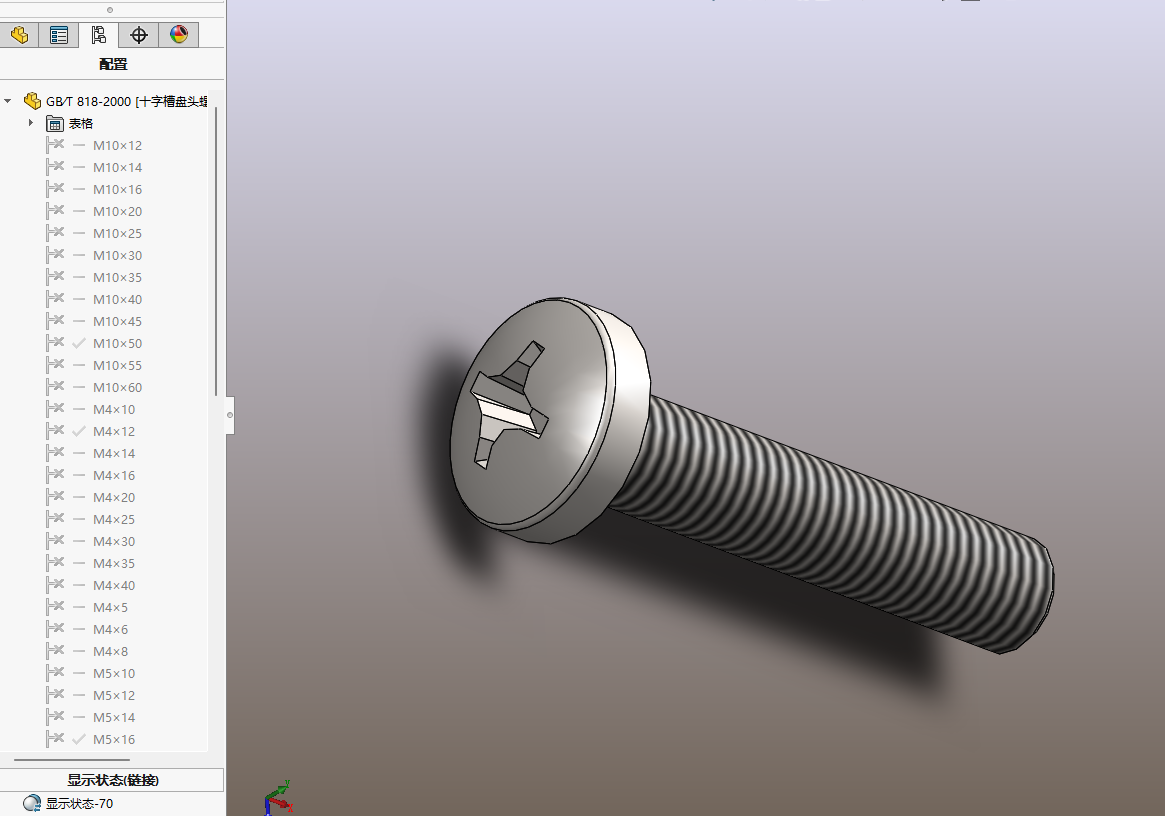Select configuration M4×25
The image size is (1165, 816).
click(x=114, y=519)
